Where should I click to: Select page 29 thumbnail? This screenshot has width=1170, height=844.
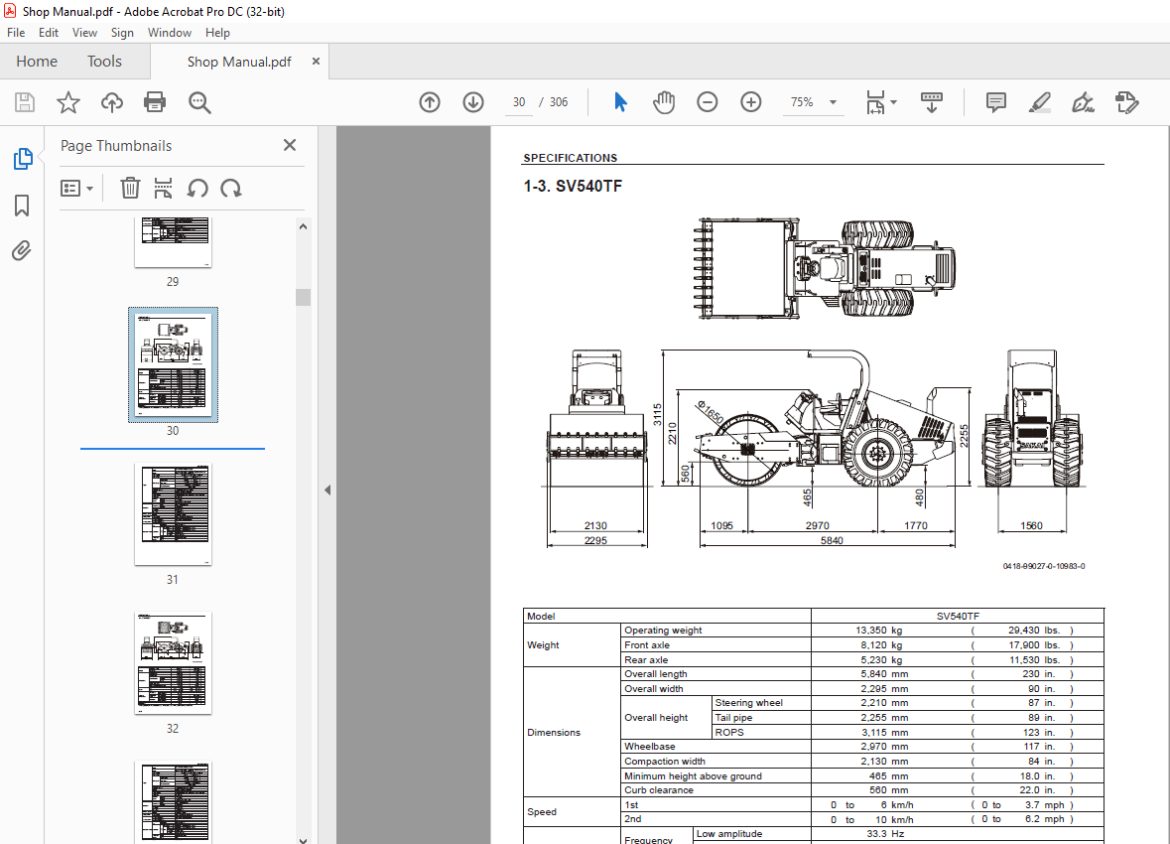pos(173,243)
